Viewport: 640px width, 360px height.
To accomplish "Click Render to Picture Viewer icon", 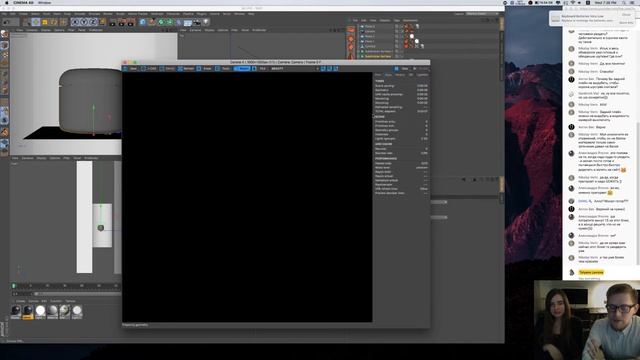I will point(122,22).
